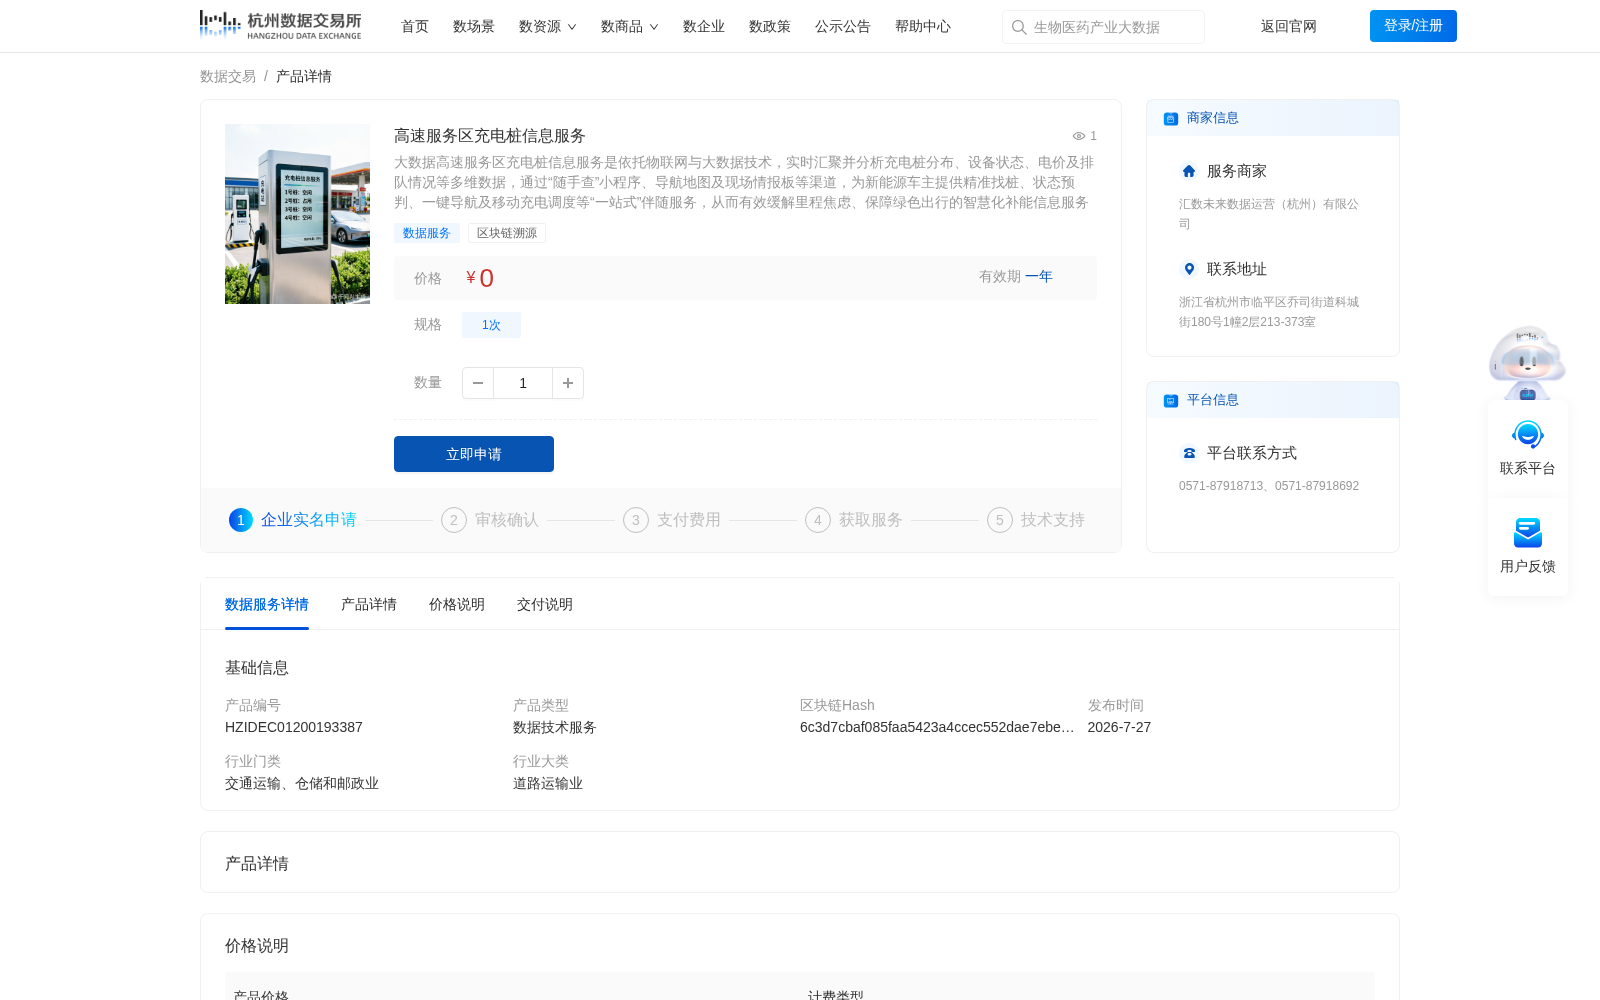
Task: Open 数场景 navigation item
Action: (x=474, y=26)
